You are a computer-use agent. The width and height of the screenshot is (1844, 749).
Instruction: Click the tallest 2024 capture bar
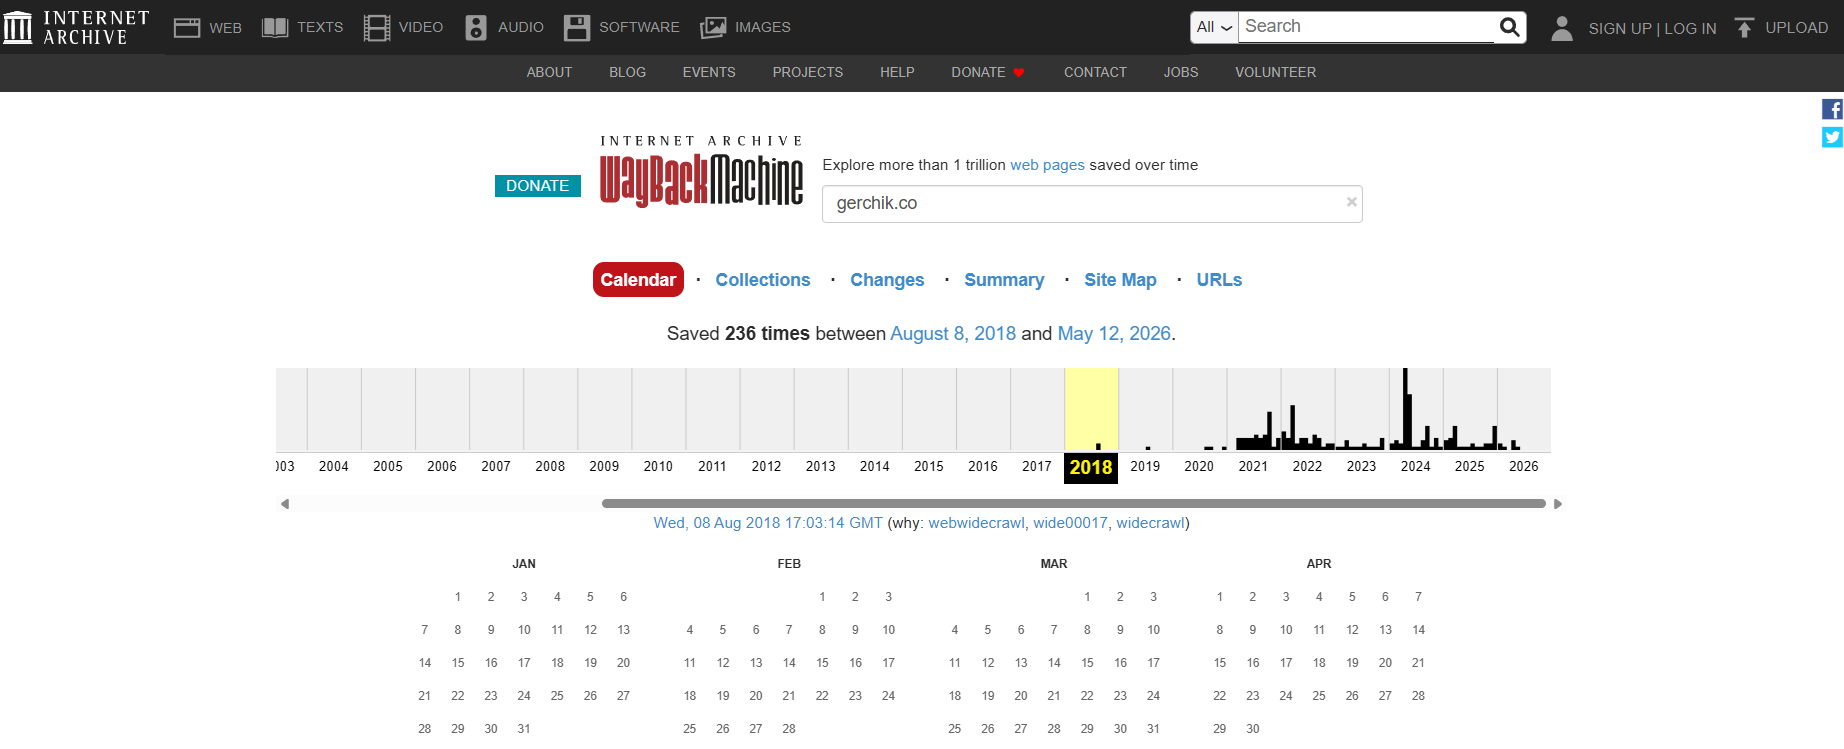pyautogui.click(x=1405, y=409)
